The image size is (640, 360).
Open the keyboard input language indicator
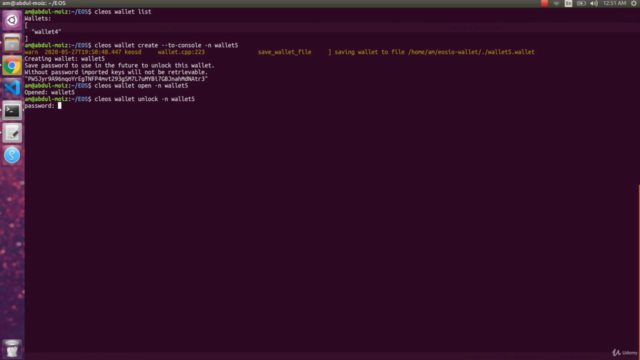tap(568, 3)
